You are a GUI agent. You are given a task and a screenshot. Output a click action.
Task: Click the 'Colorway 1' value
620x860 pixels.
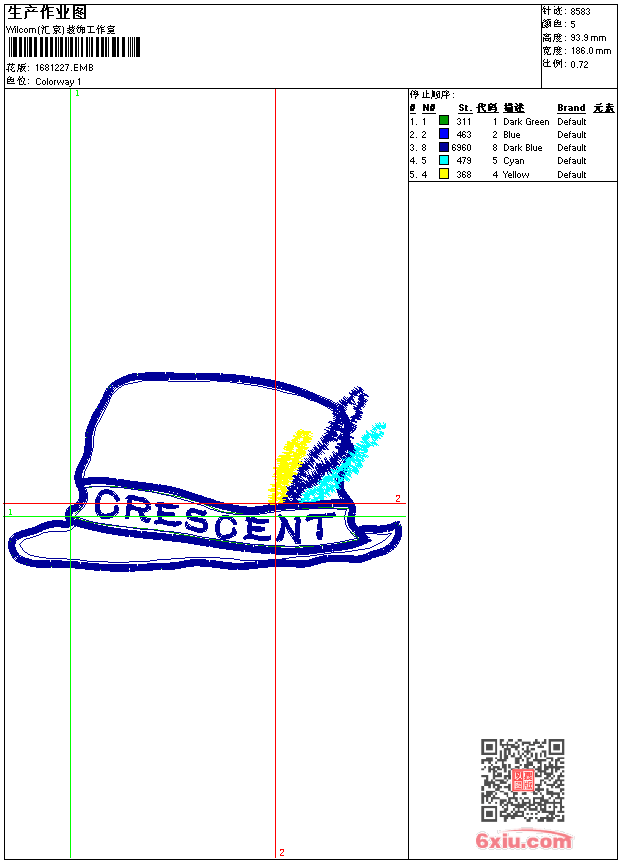pyautogui.click(x=58, y=82)
